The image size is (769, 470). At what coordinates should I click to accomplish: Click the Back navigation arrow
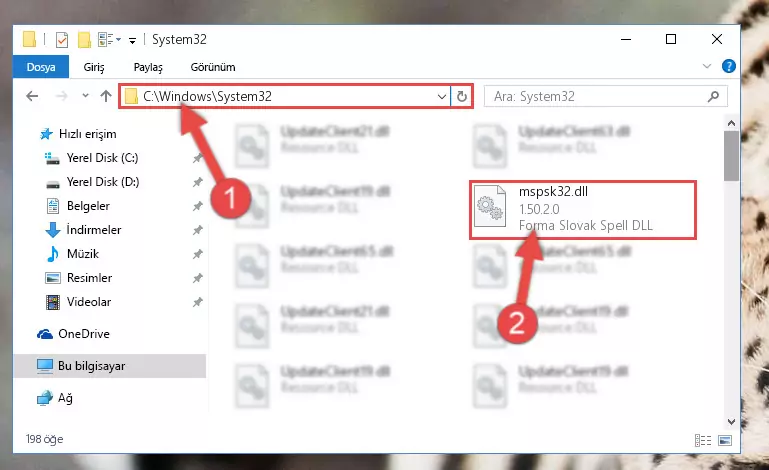tap(32, 96)
